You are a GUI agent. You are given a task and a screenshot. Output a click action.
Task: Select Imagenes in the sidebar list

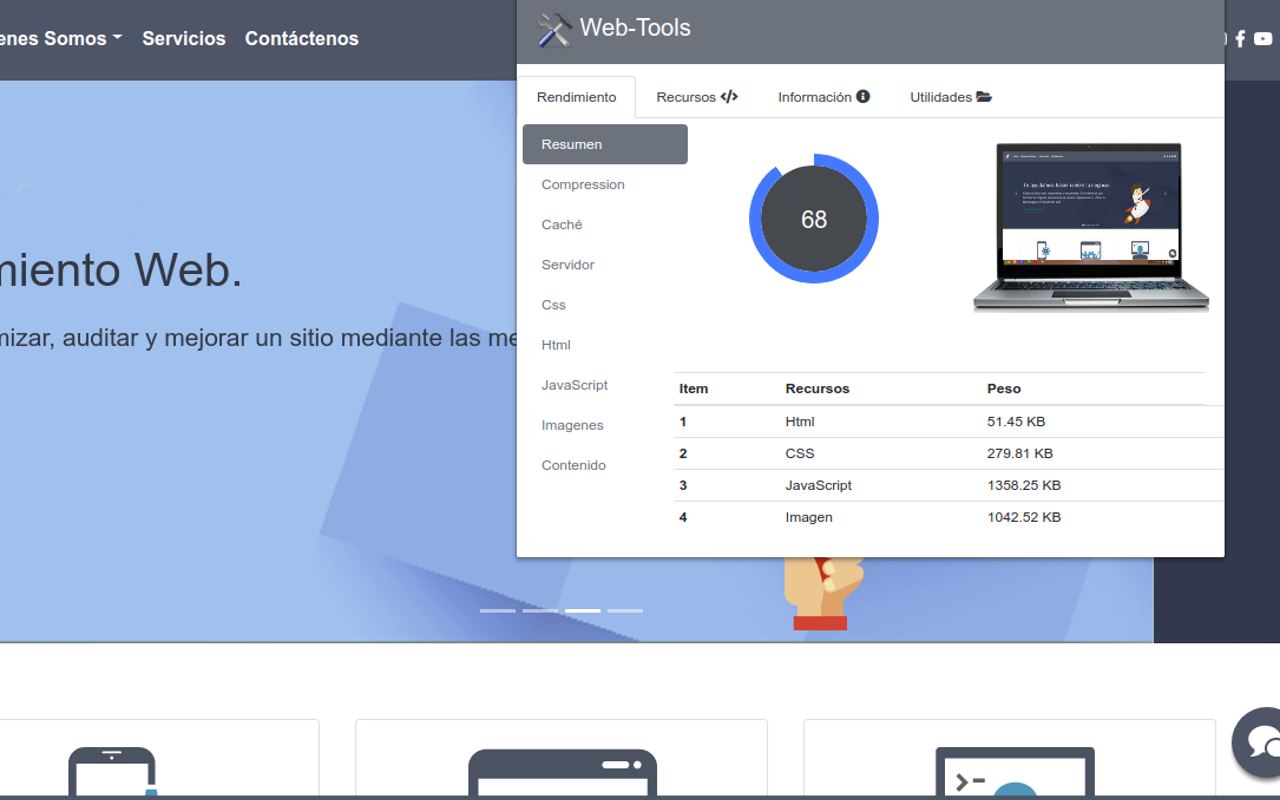[572, 424]
